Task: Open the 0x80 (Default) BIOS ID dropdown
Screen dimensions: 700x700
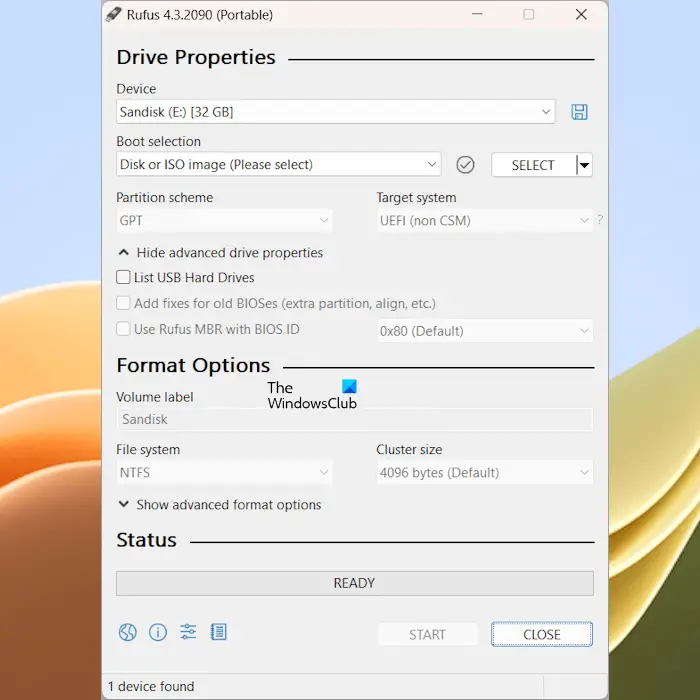Action: click(x=485, y=331)
